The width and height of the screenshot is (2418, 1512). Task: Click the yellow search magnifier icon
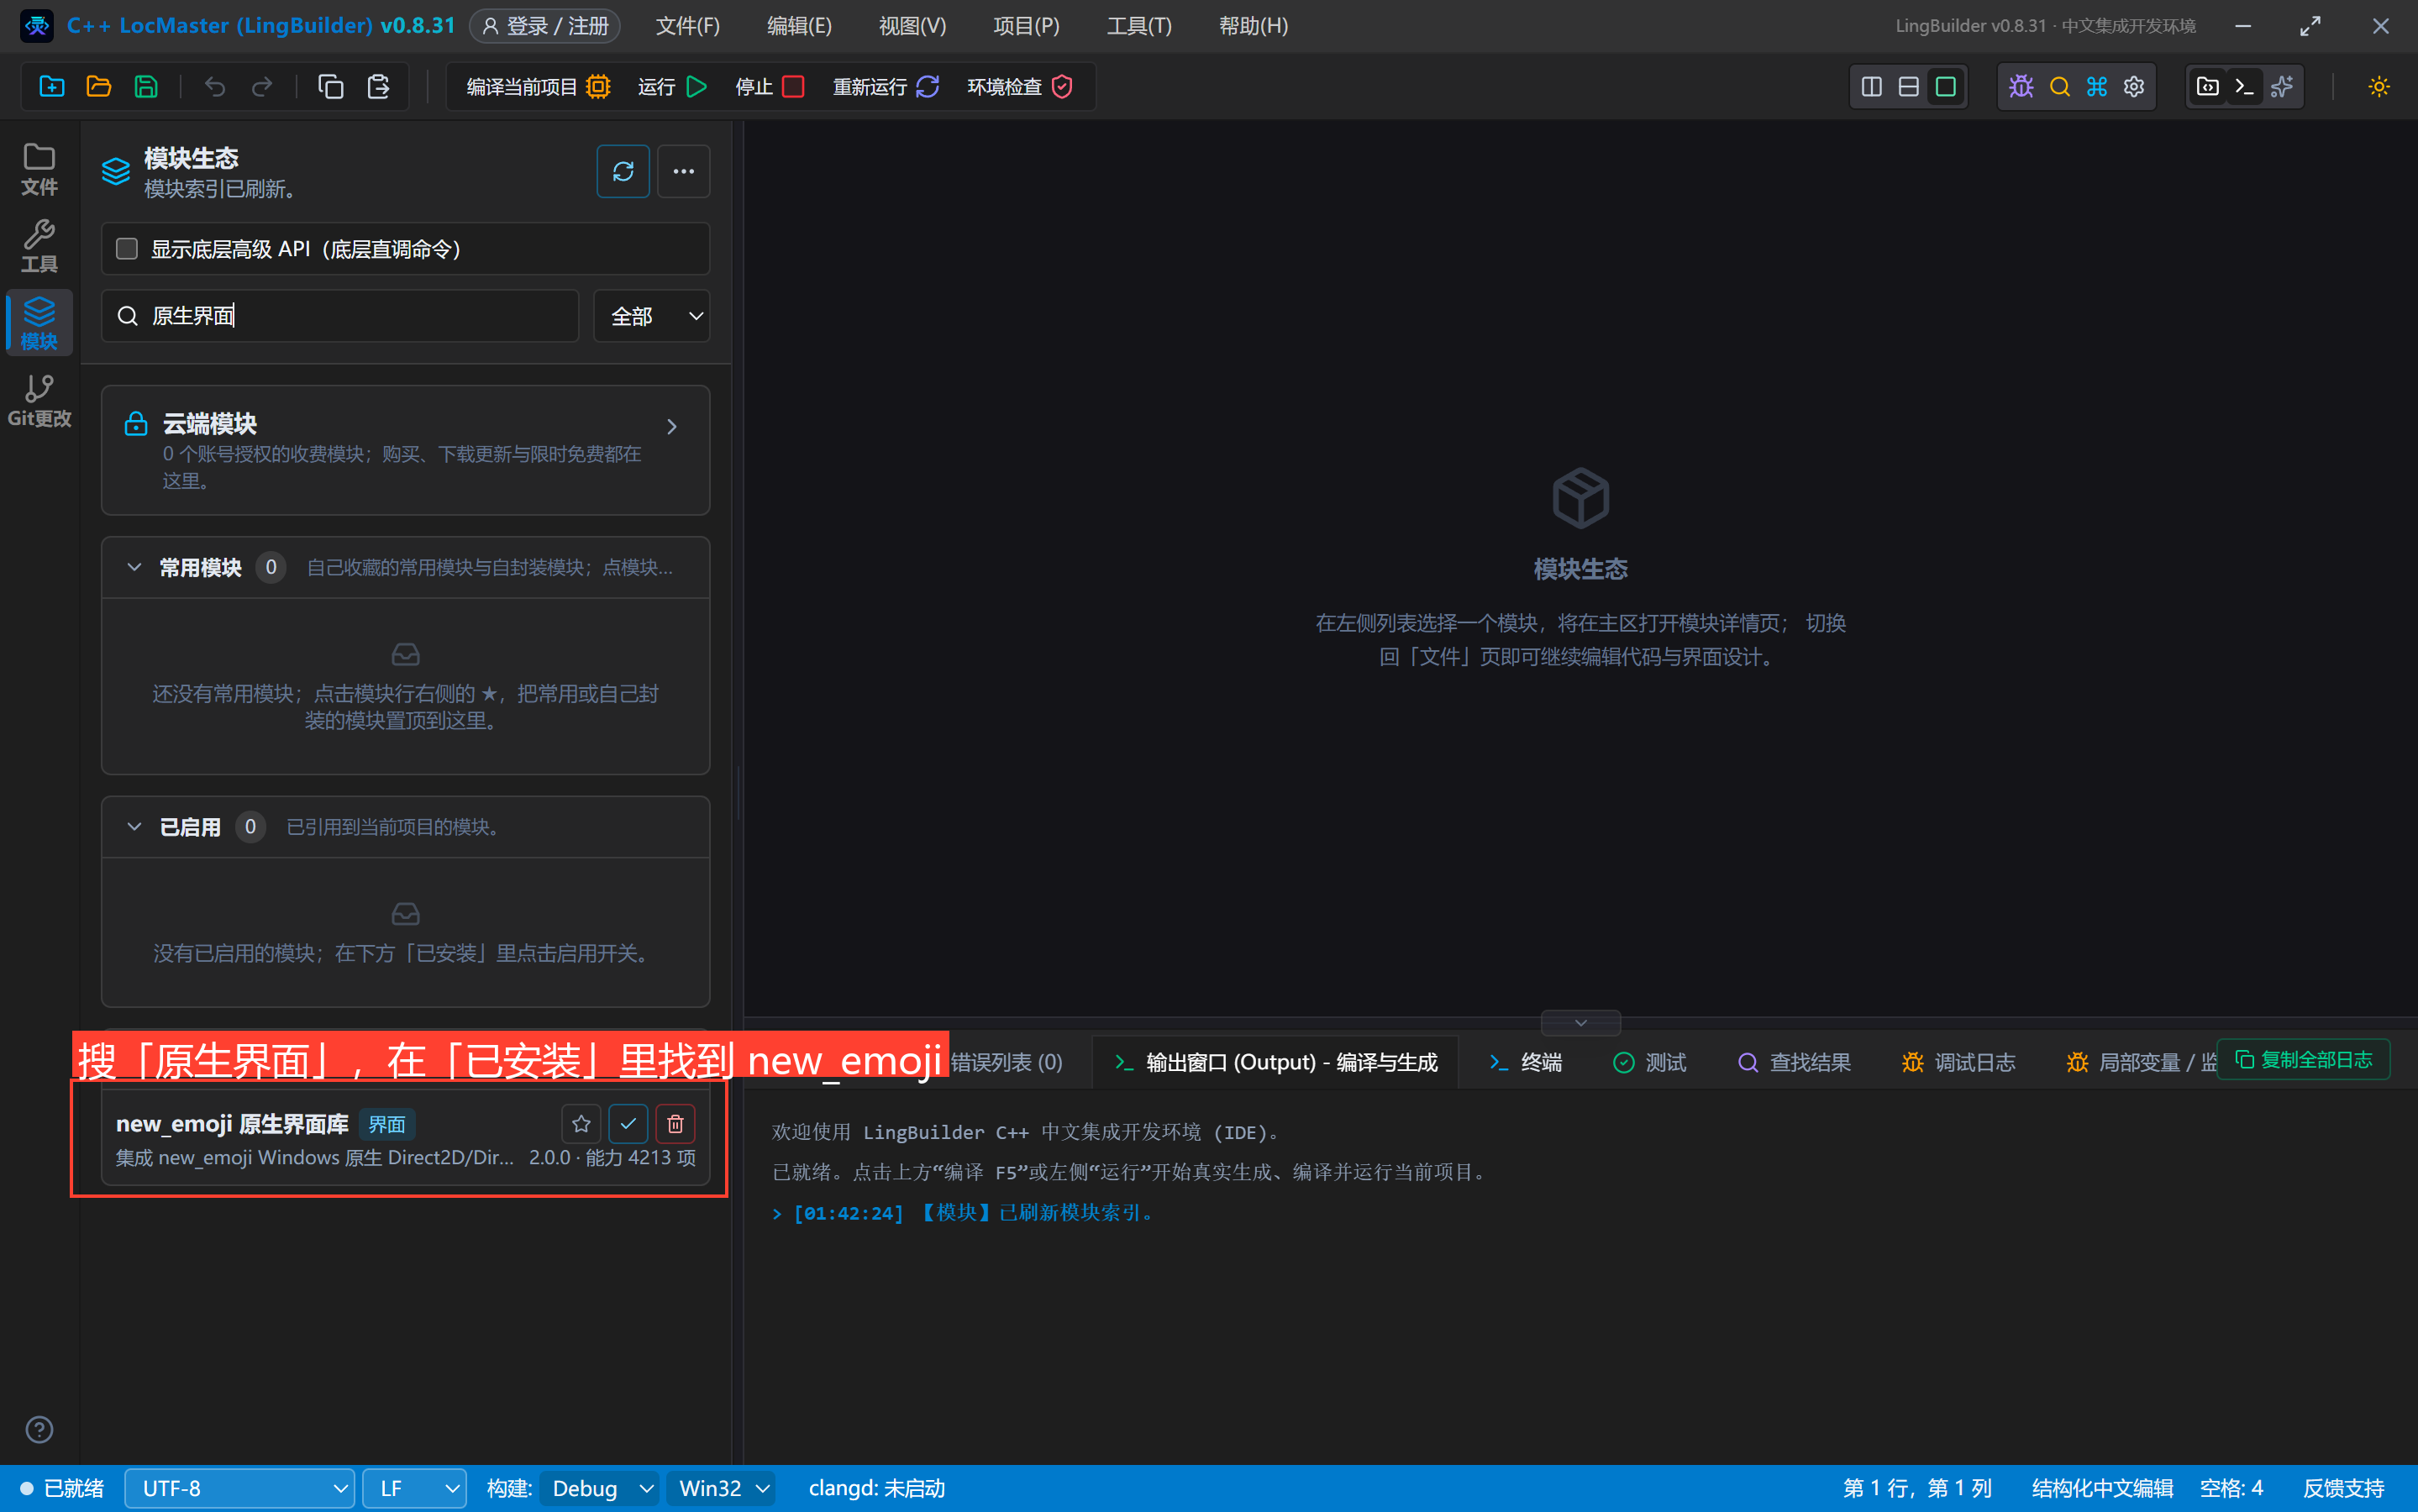[x=2059, y=87]
